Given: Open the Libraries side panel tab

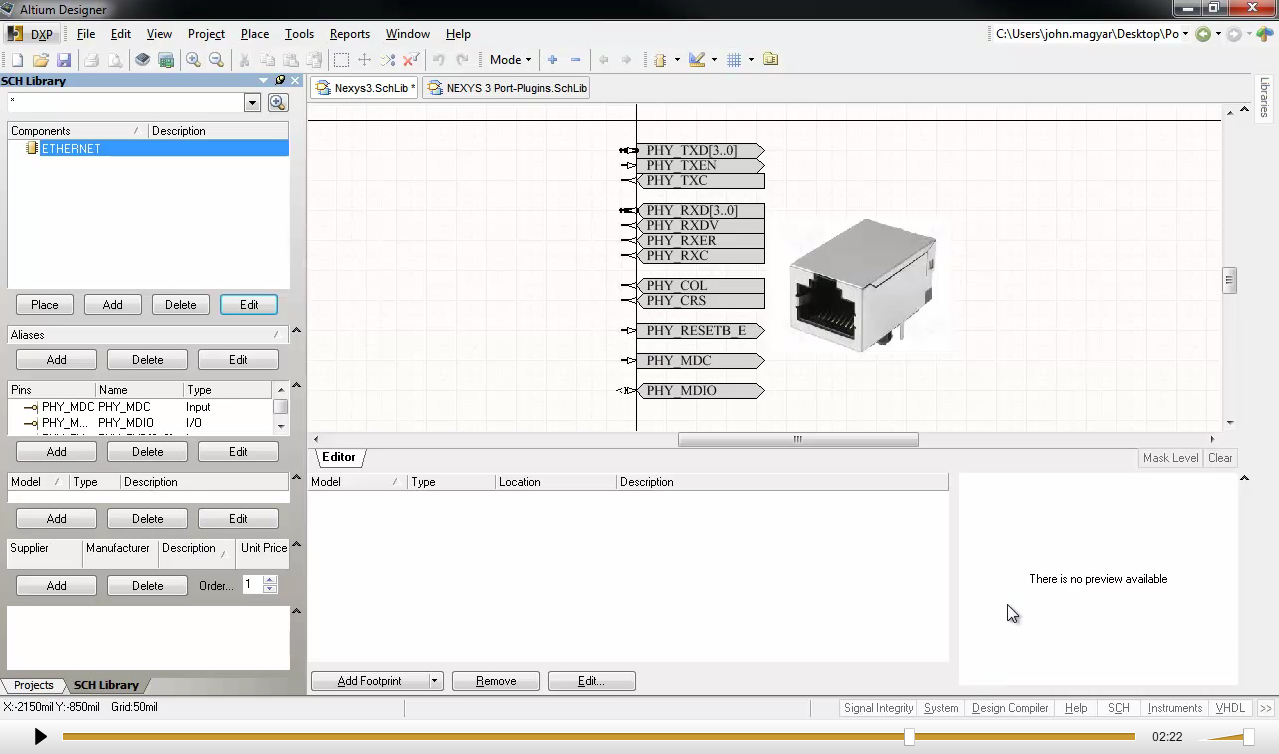Looking at the screenshot, I should point(1265,99).
